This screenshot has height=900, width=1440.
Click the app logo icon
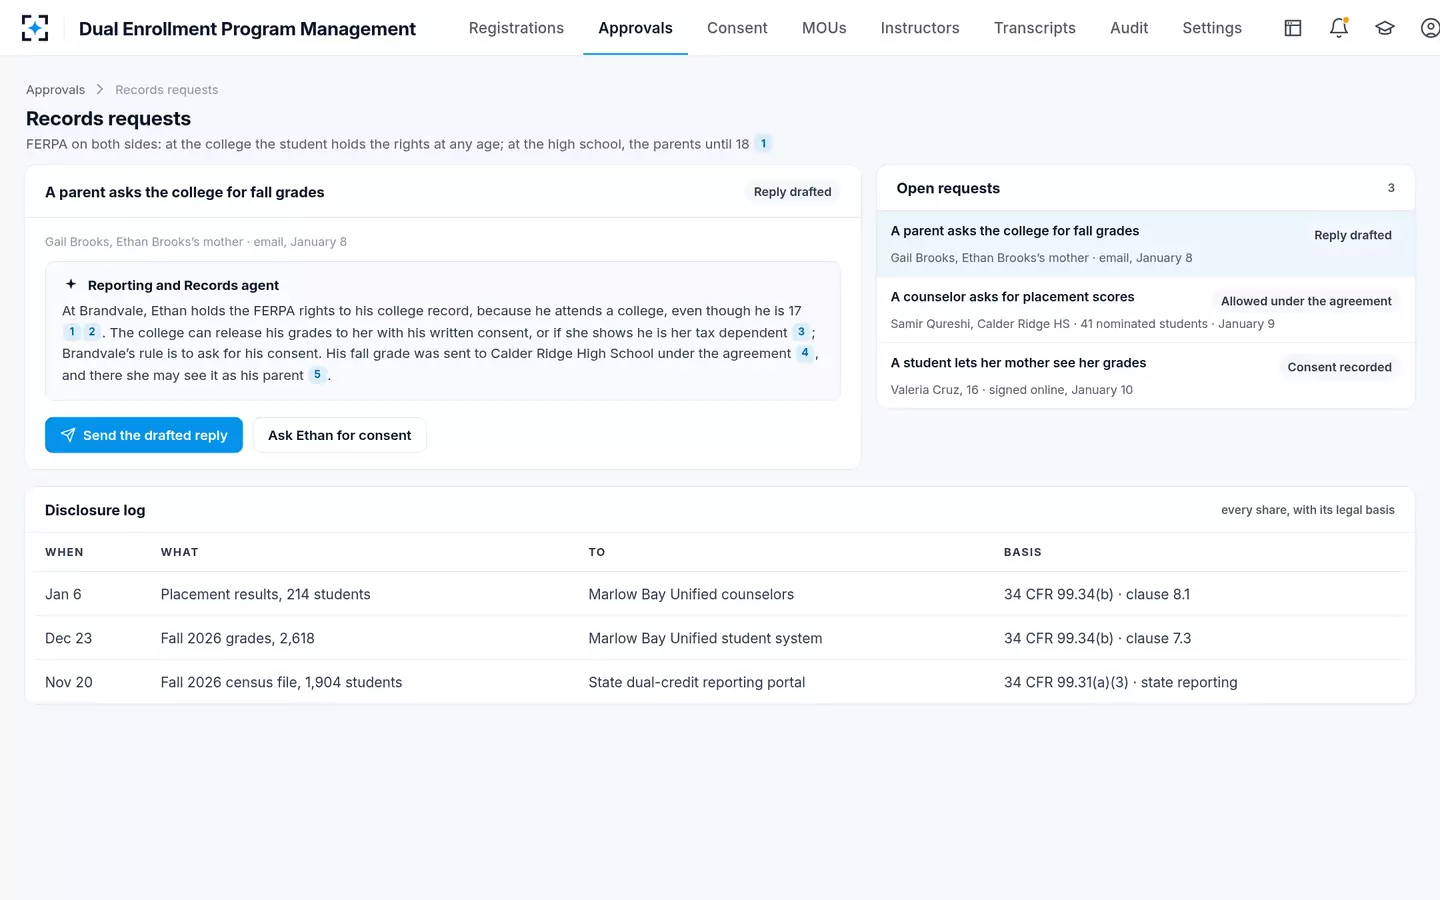tap(35, 28)
